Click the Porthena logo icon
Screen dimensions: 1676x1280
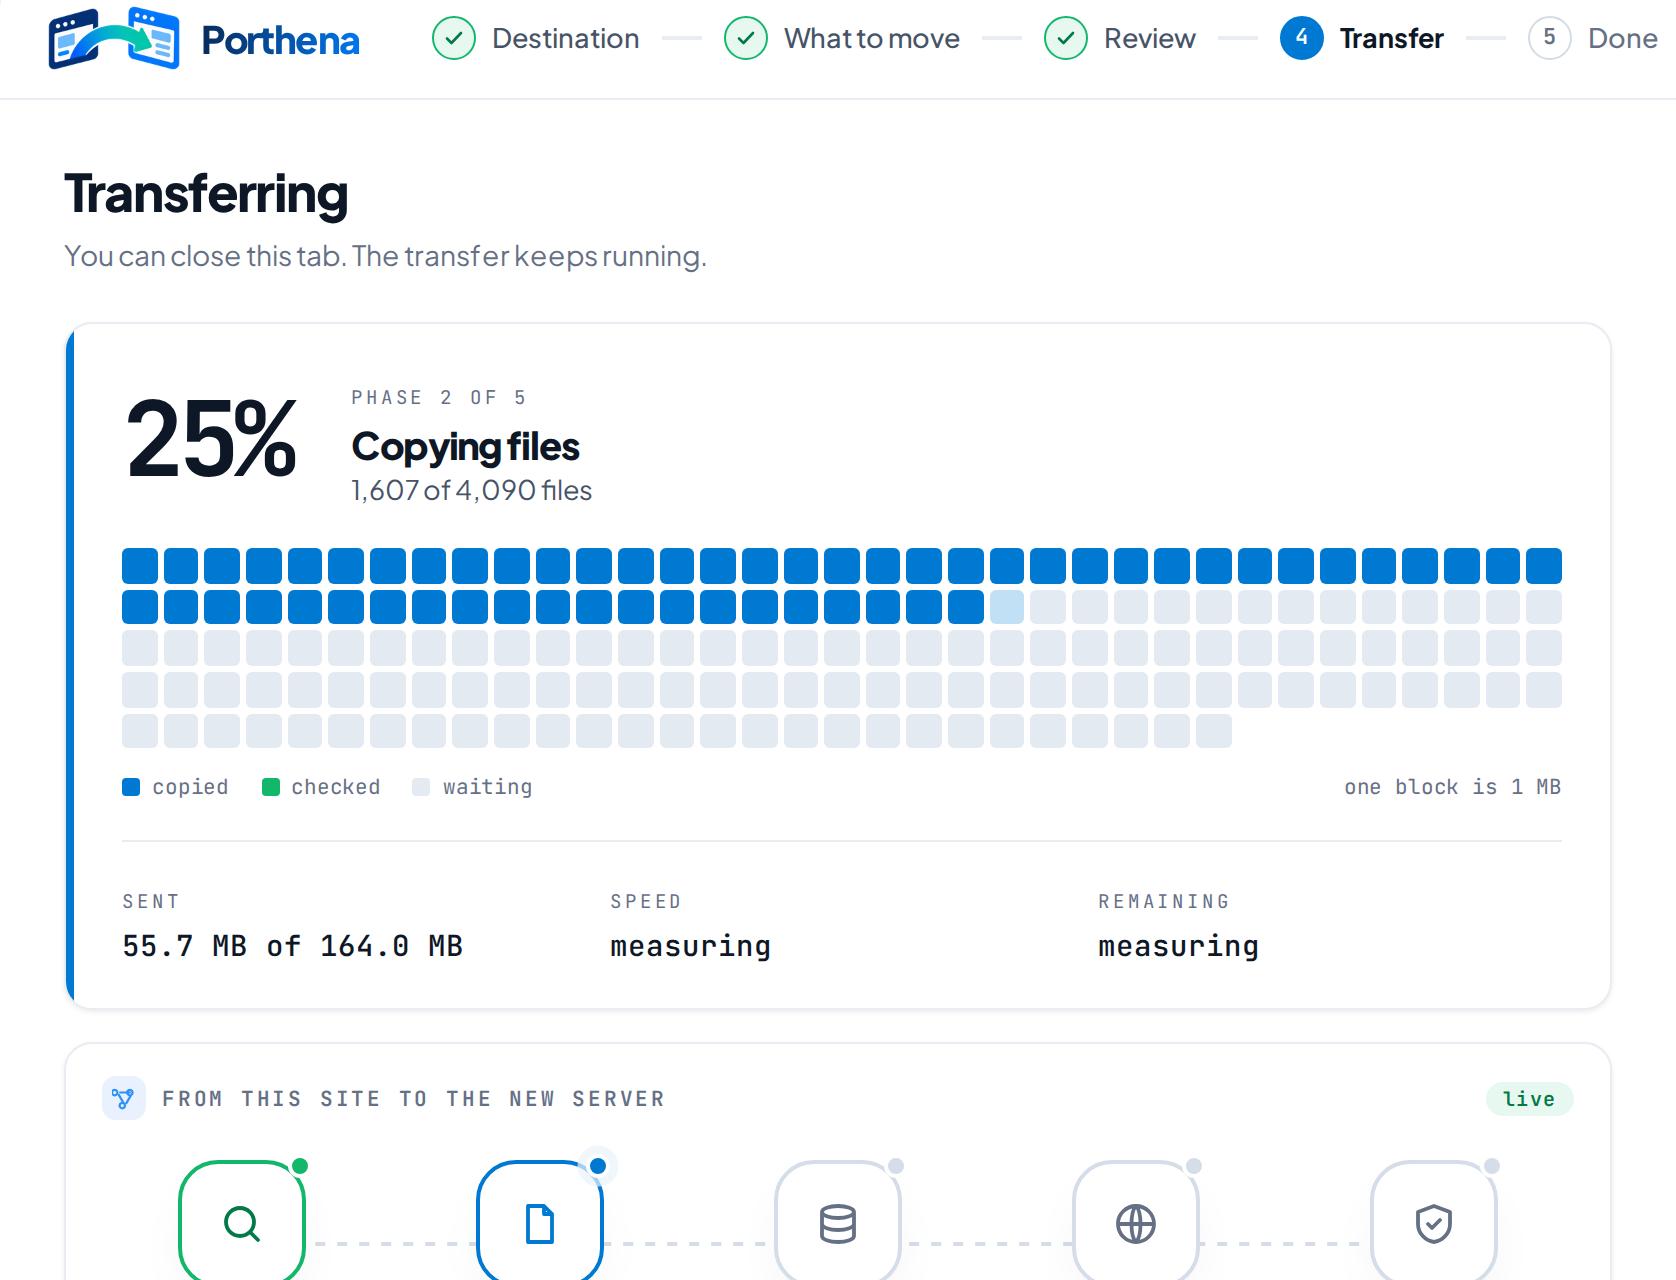tap(114, 39)
